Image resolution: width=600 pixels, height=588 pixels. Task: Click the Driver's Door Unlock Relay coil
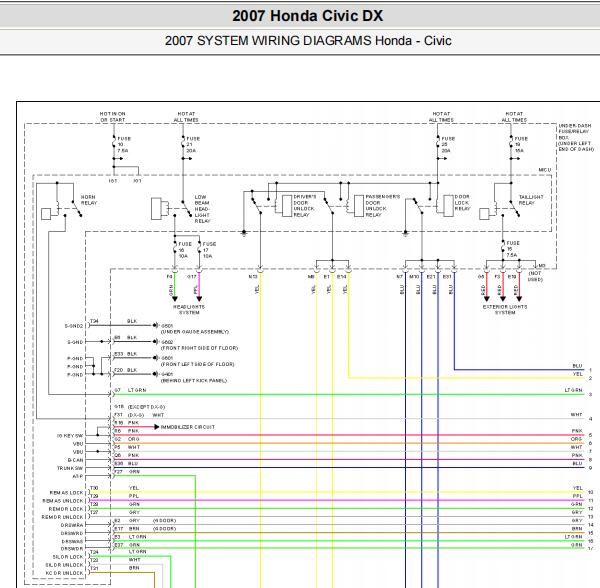286,205
